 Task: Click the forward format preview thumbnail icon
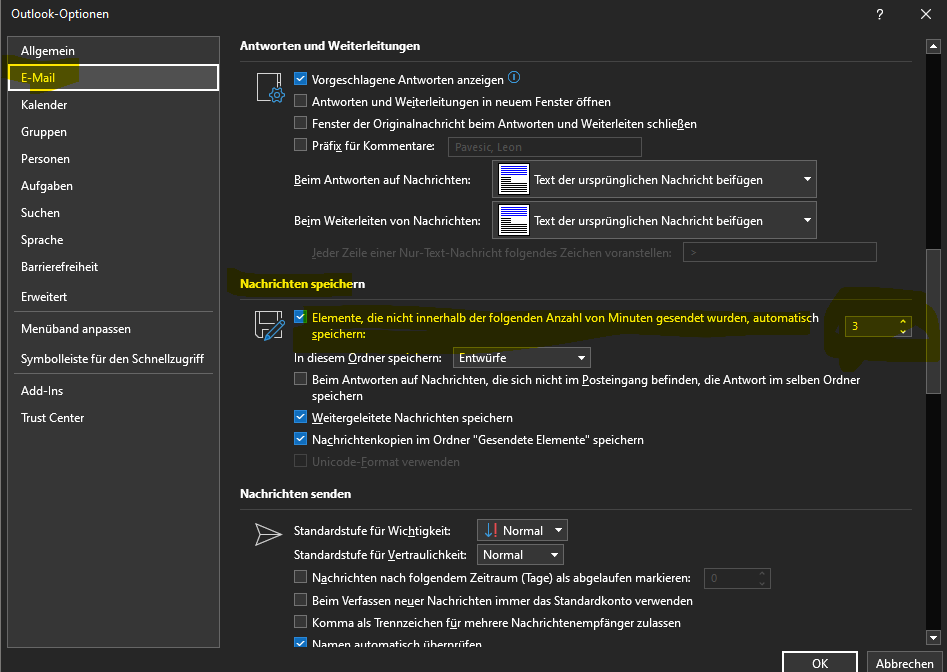514,220
